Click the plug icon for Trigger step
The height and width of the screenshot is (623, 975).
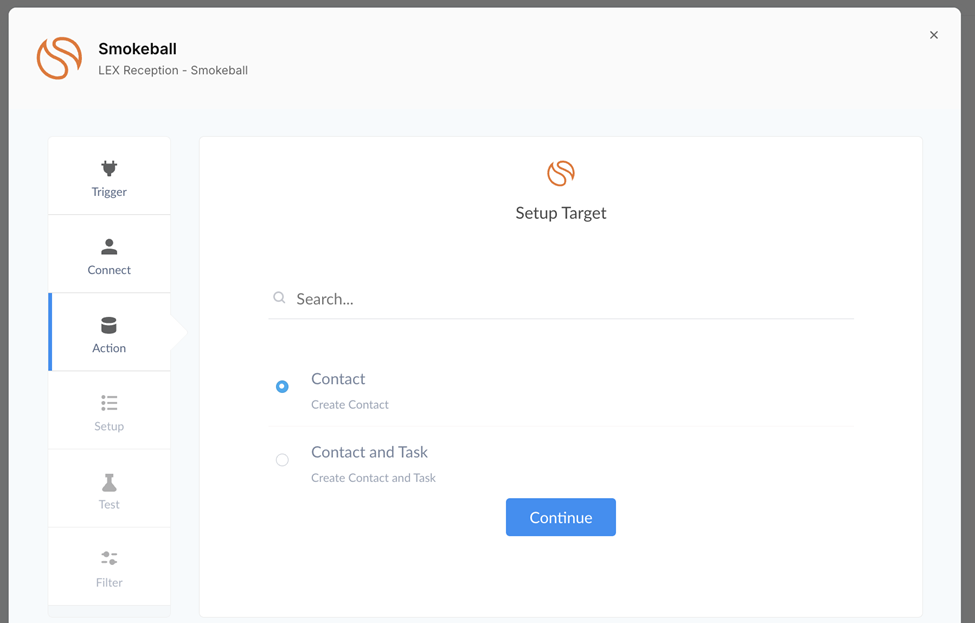coord(109,168)
